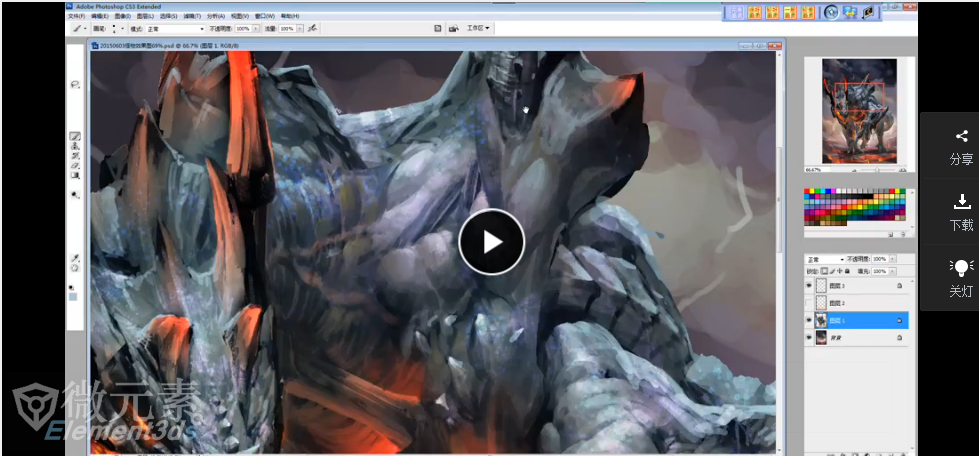Viewport: 979px width, 456px height.
Task: Open the 图像(I) menu
Action: [123, 16]
